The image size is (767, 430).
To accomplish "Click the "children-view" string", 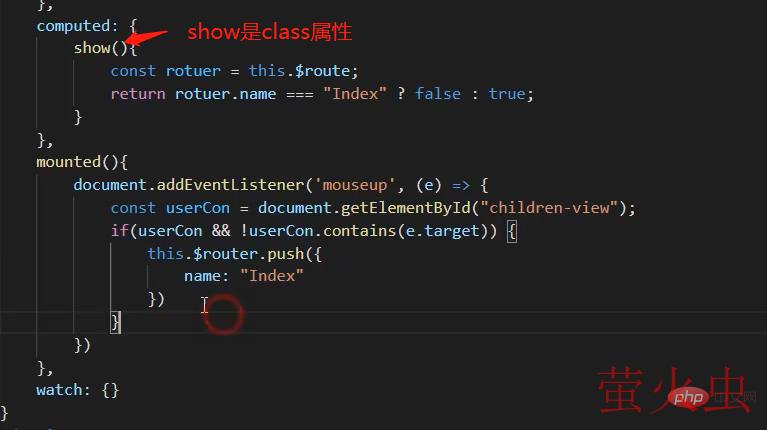I will (549, 208).
